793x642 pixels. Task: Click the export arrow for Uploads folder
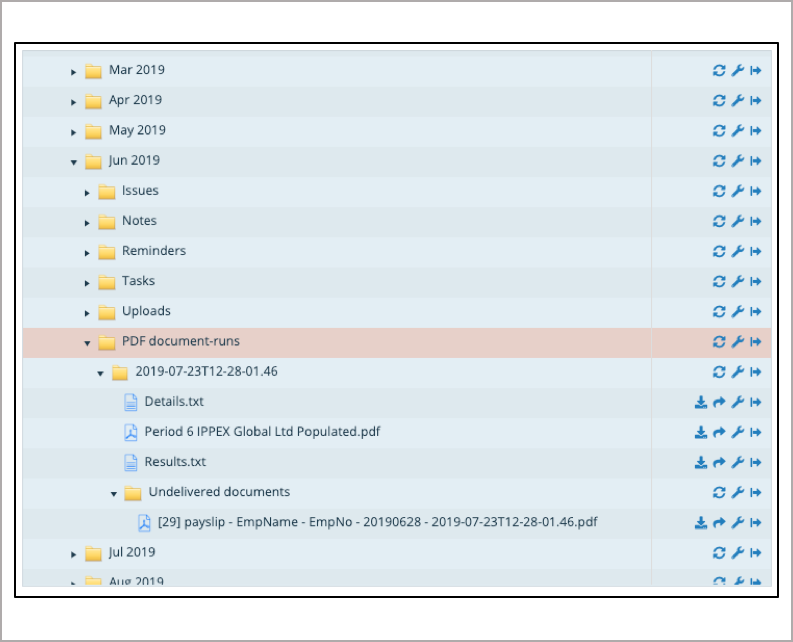pos(756,312)
